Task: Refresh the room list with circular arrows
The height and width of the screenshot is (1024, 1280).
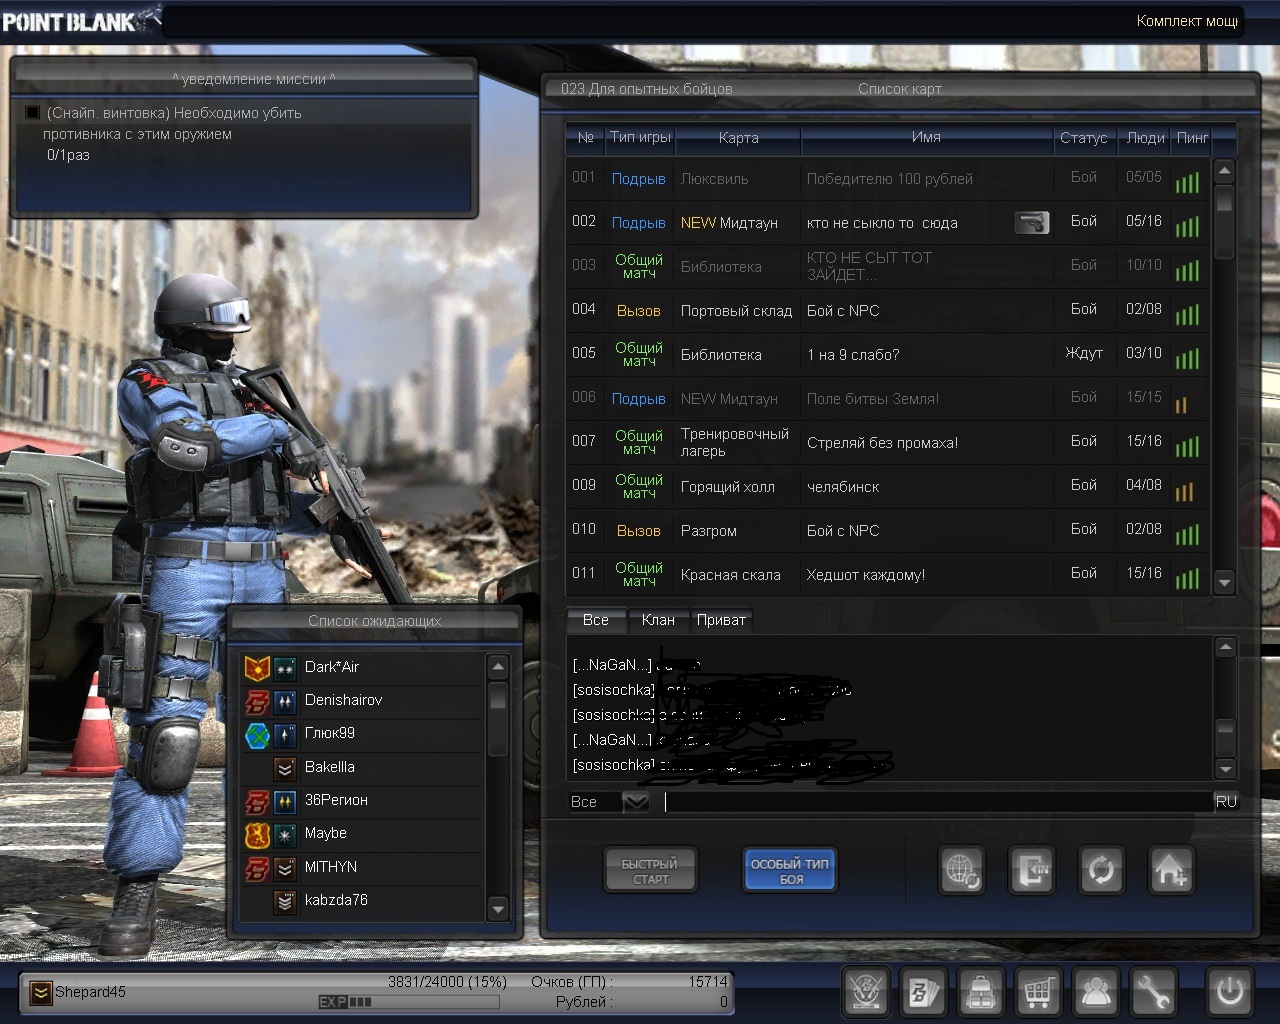Action: coord(1101,870)
